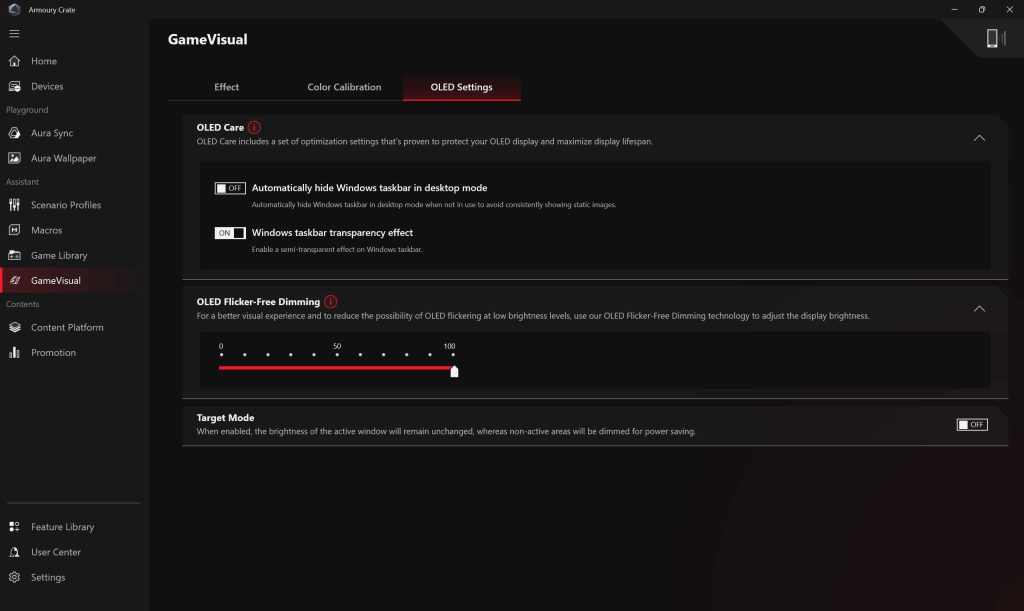The width and height of the screenshot is (1024, 611).
Task: Click the Aura Sync icon
Action: (14, 133)
